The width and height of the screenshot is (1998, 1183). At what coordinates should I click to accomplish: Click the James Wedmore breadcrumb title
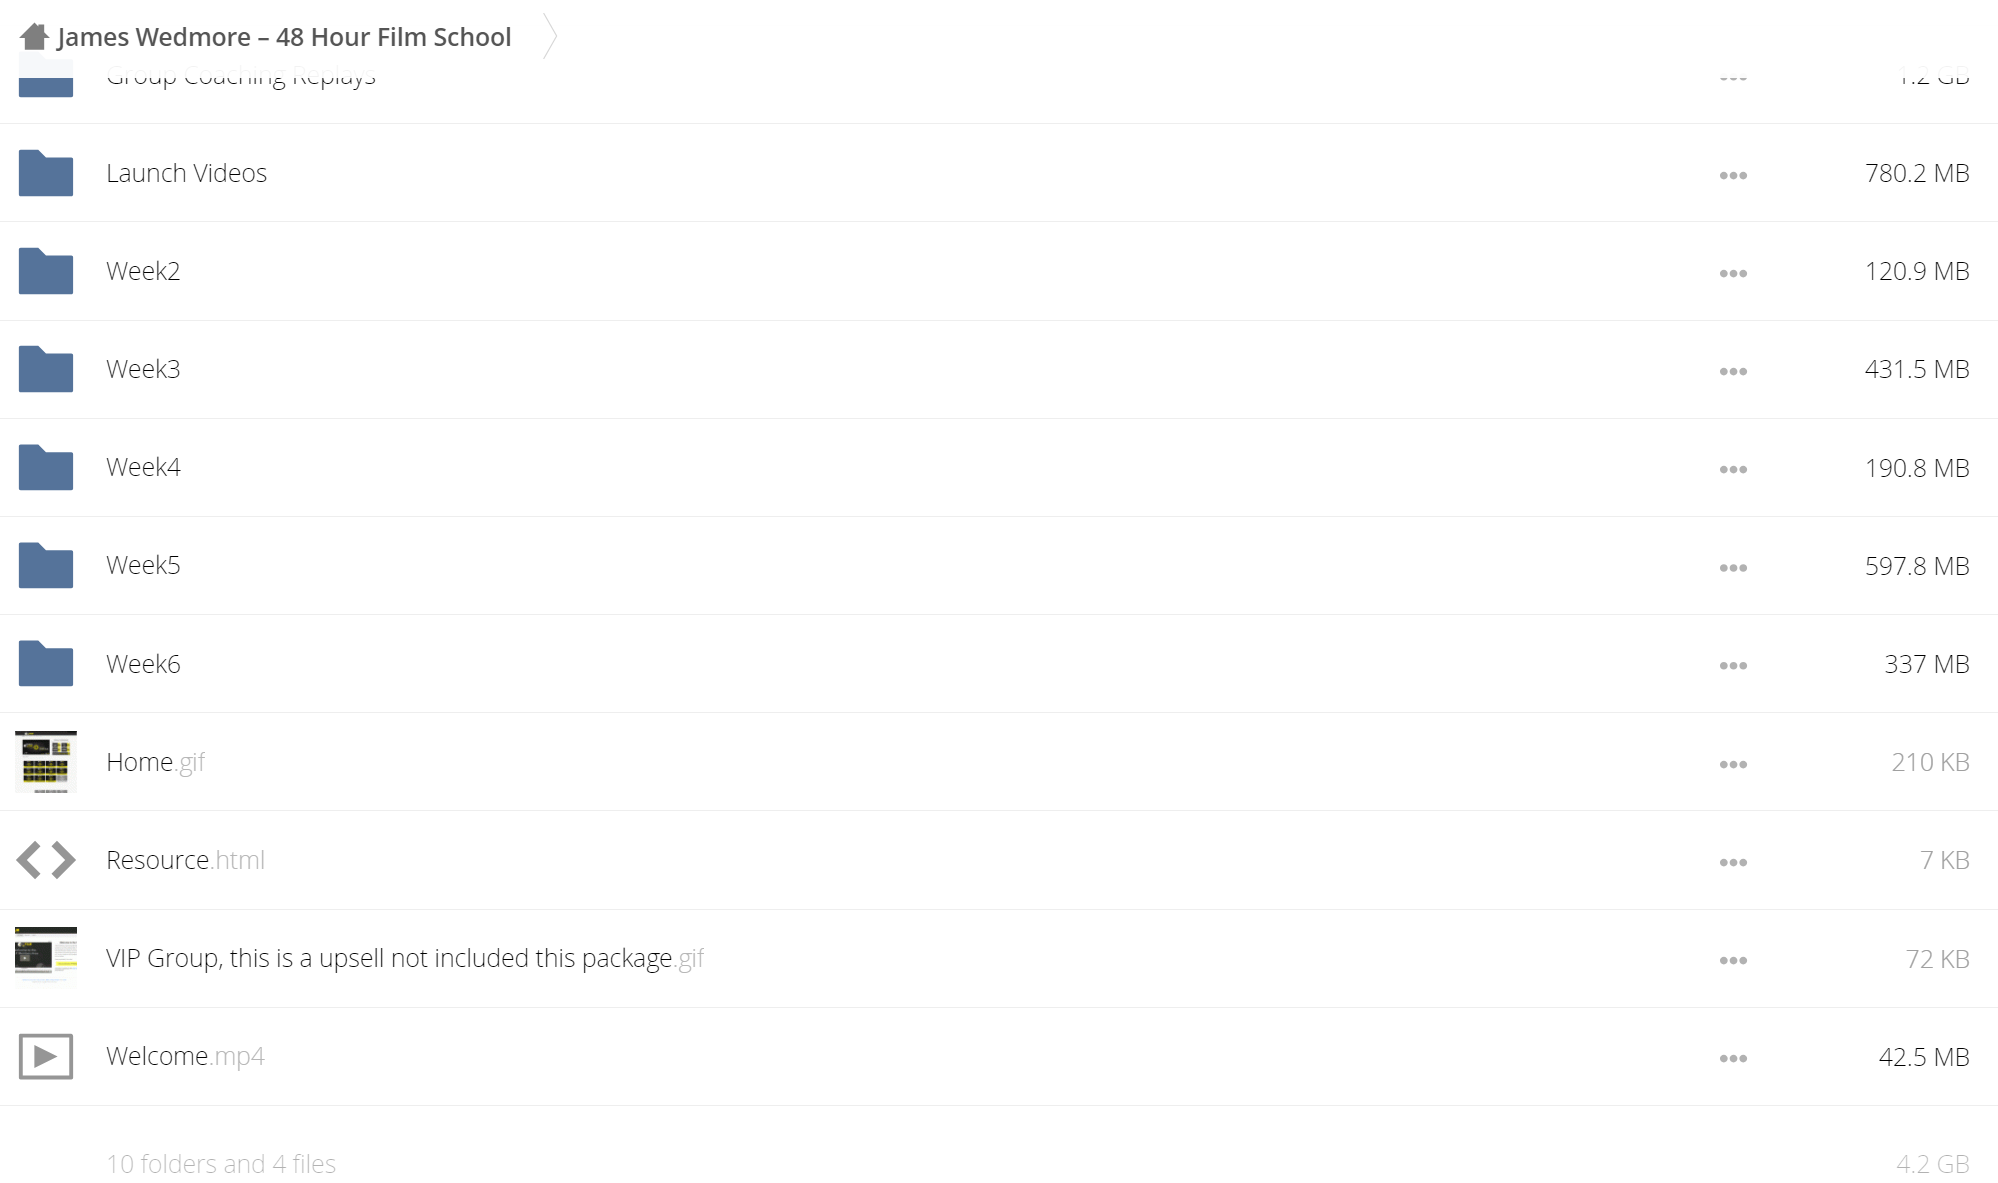click(284, 37)
